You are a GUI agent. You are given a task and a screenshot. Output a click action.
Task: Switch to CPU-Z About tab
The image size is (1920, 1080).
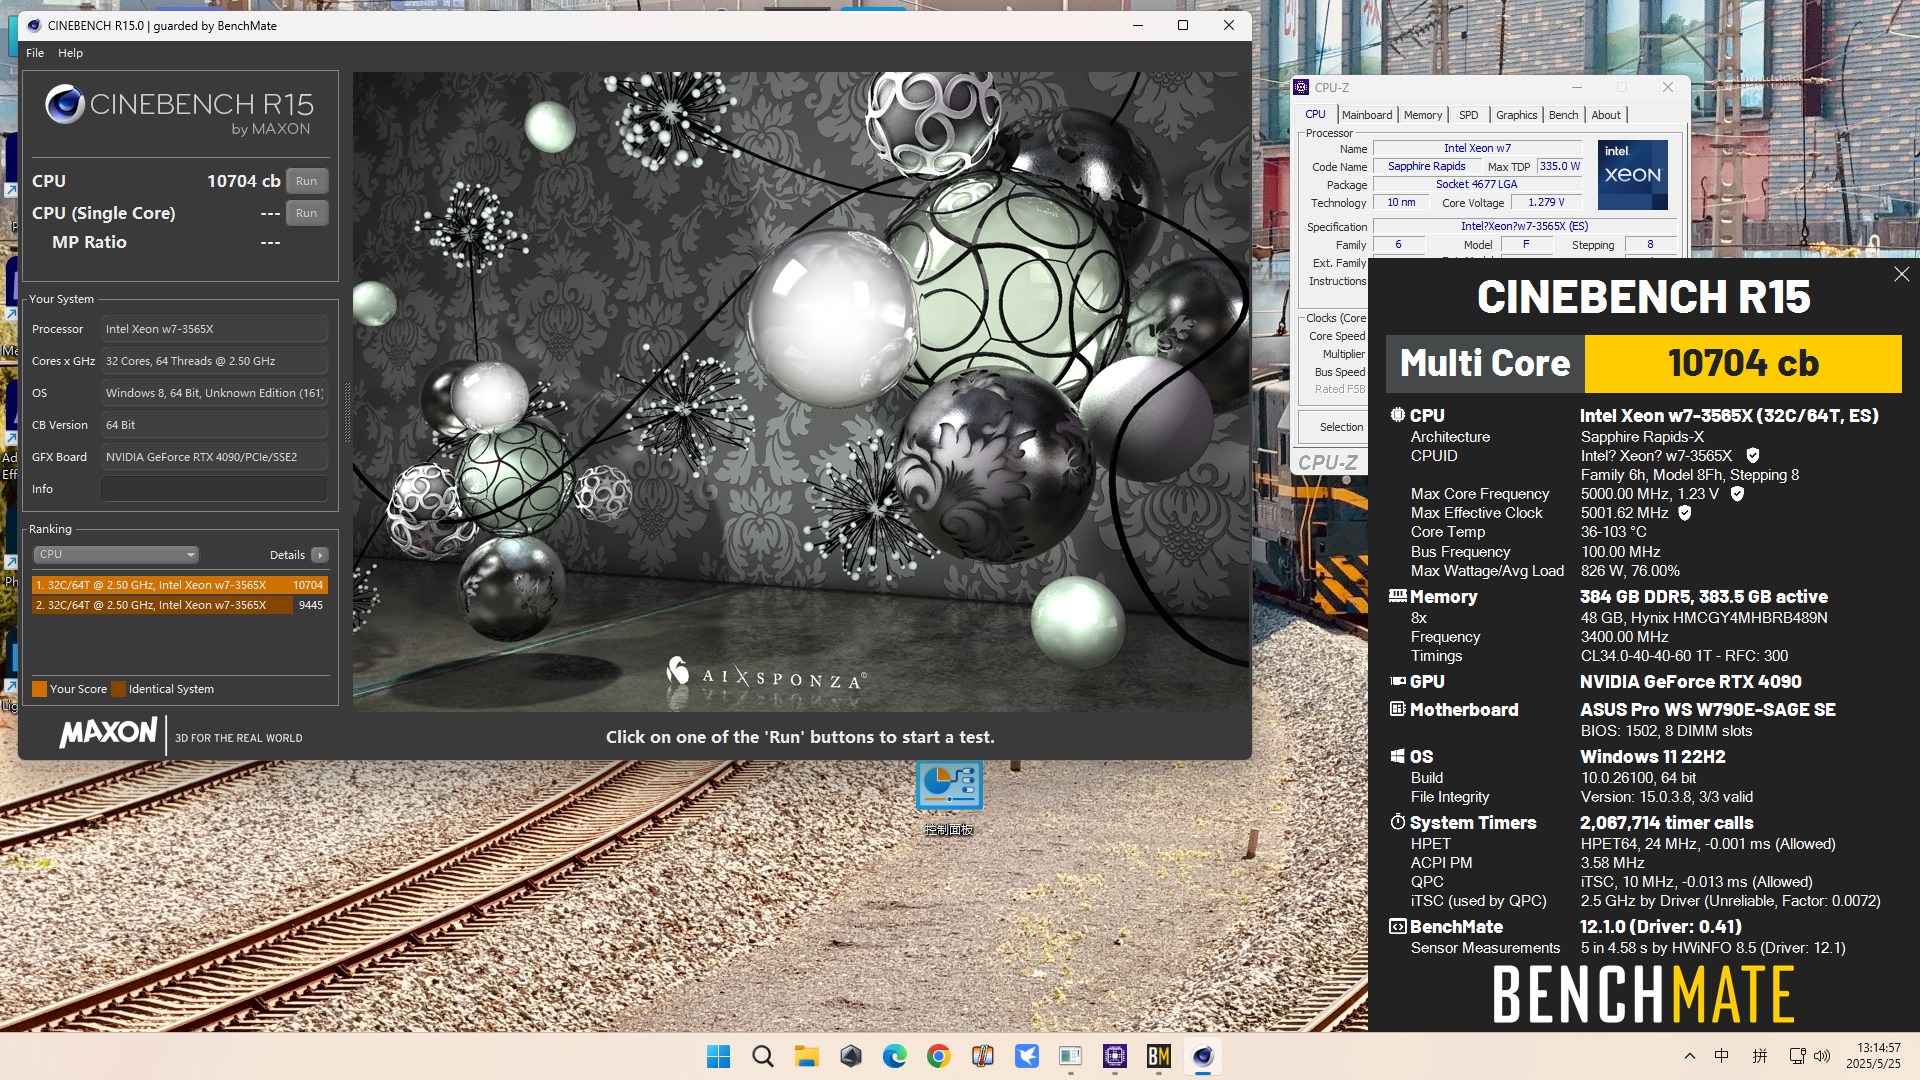(x=1606, y=115)
